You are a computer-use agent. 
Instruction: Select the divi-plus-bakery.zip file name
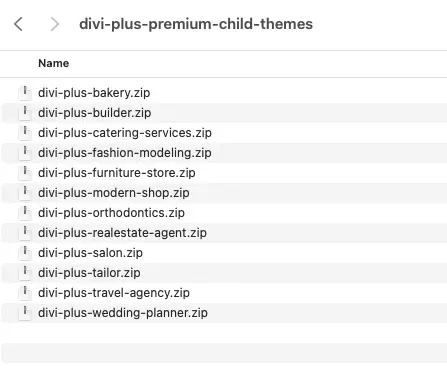[94, 93]
